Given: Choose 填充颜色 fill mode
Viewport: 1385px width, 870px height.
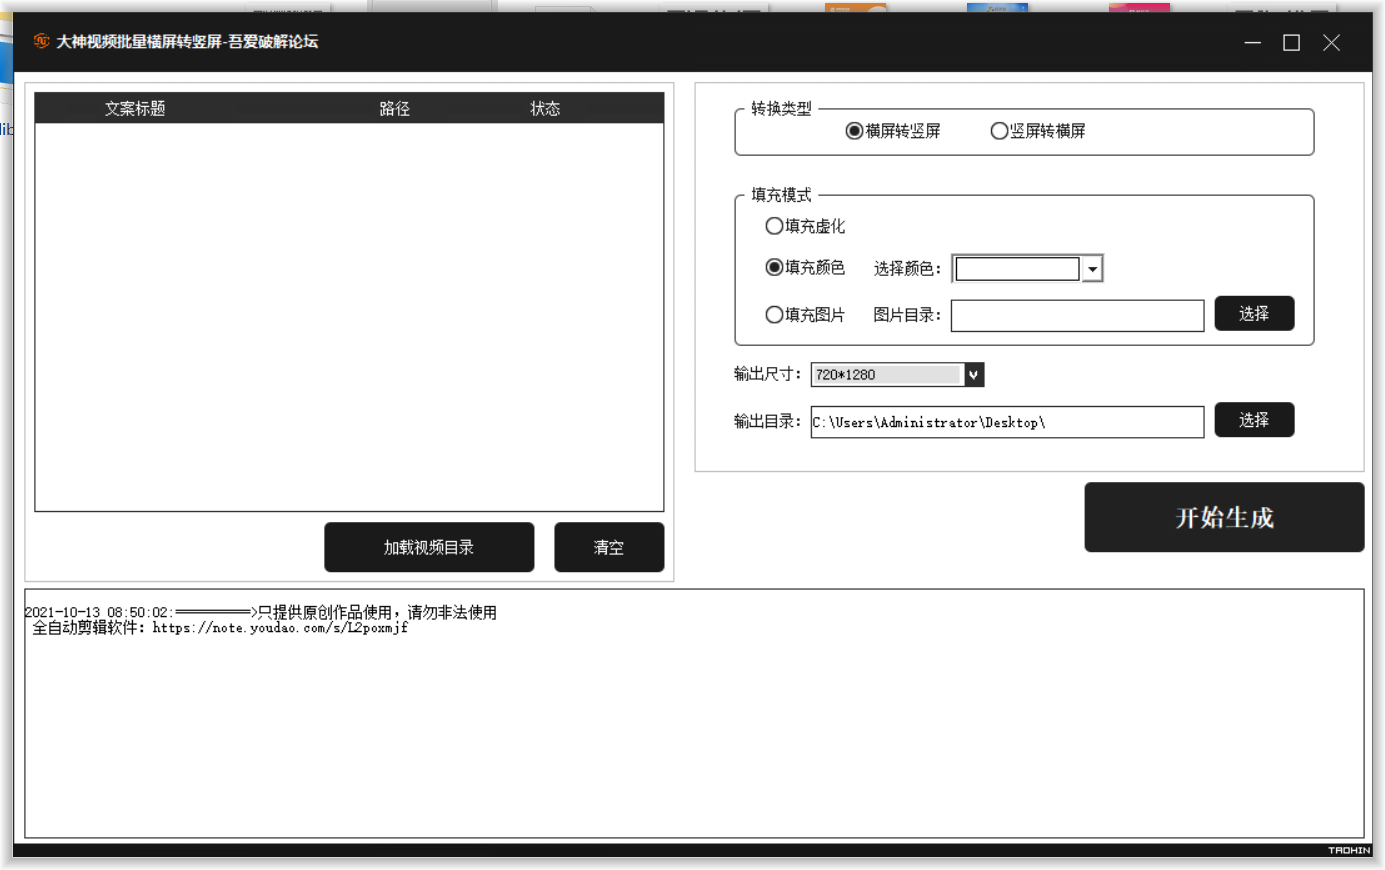Looking at the screenshot, I should pos(805,267).
